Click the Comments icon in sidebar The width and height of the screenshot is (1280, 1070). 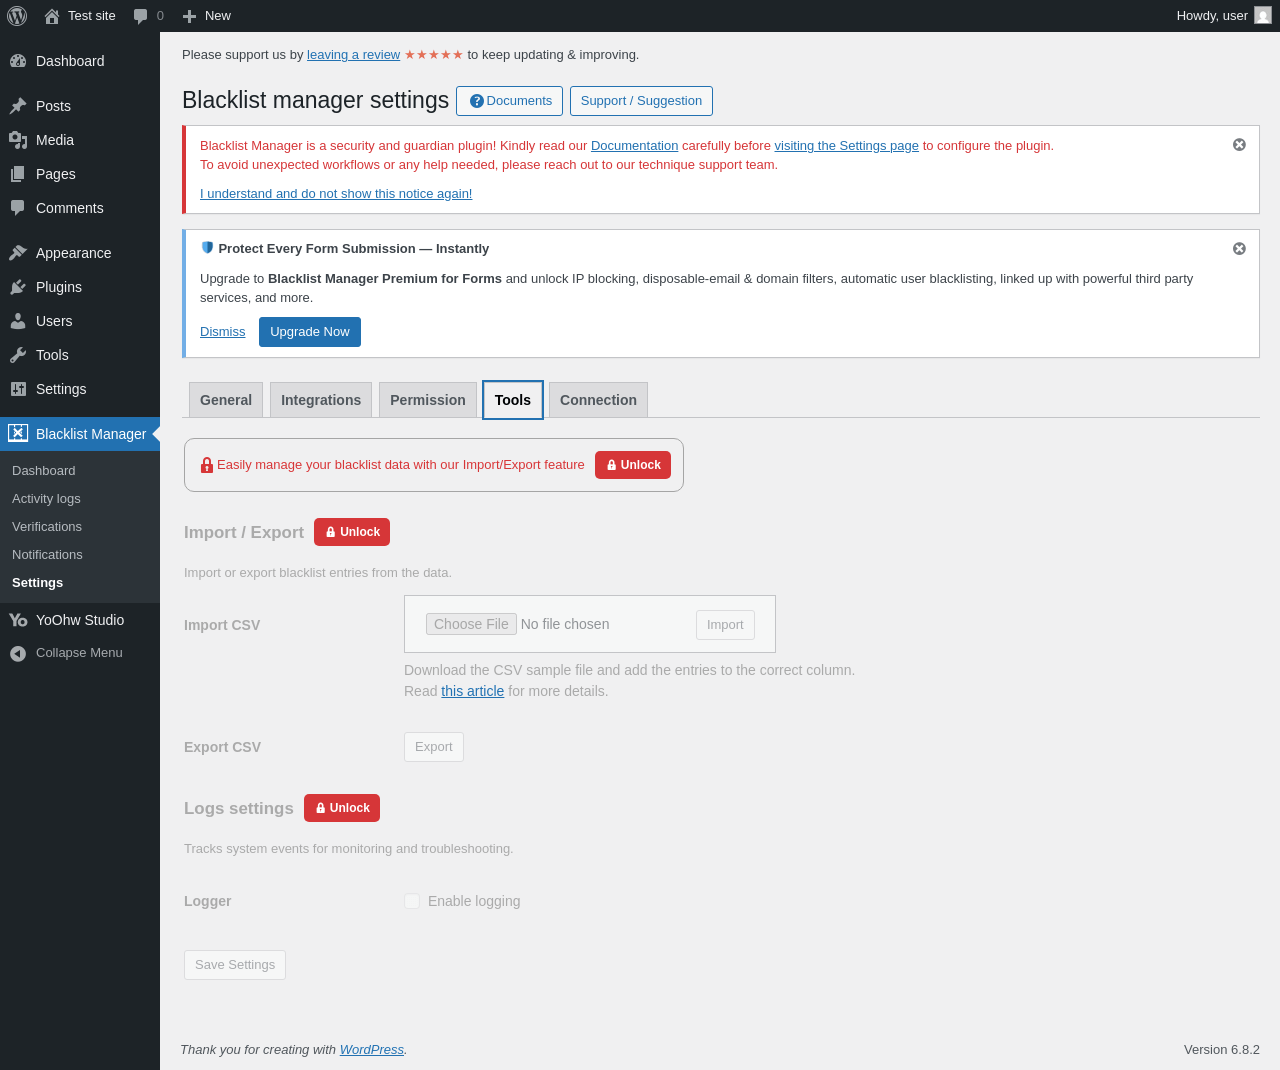[x=18, y=208]
